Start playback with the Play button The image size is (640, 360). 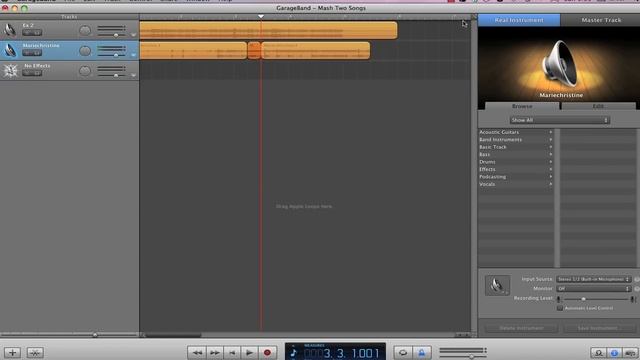tap(249, 353)
